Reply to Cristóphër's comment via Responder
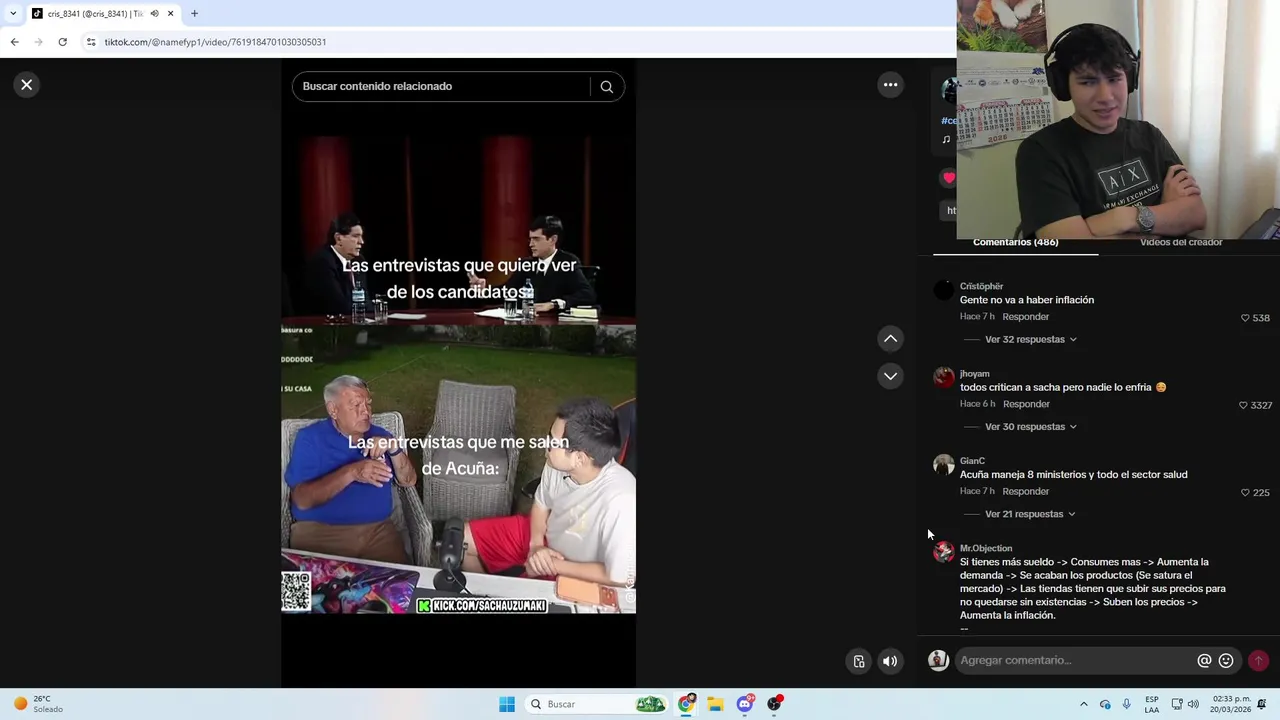1280x720 pixels. coord(1025,317)
